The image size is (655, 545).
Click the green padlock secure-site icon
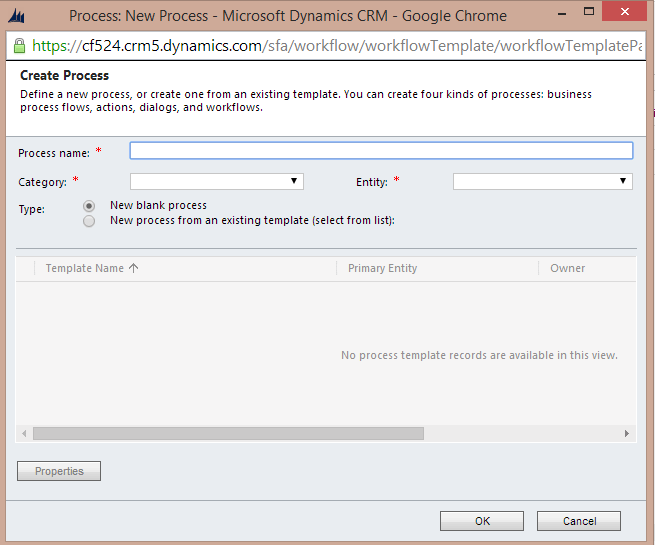click(x=19, y=46)
